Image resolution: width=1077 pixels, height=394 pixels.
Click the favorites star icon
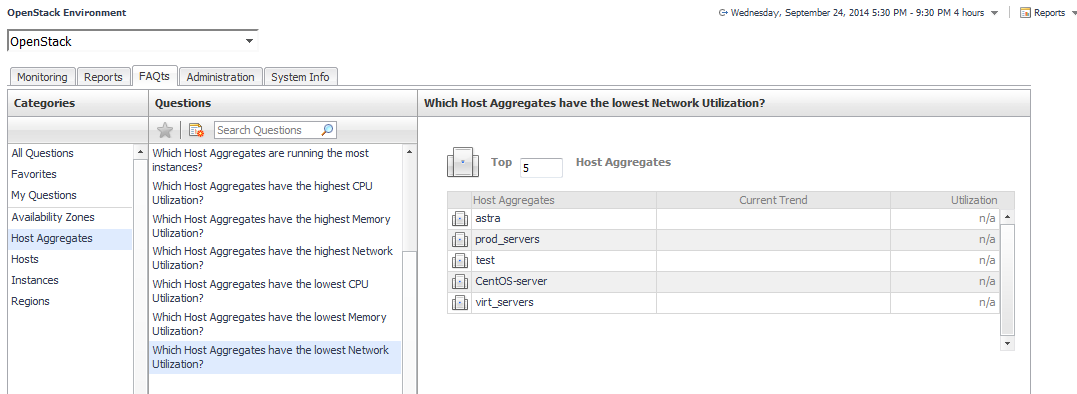pos(165,130)
